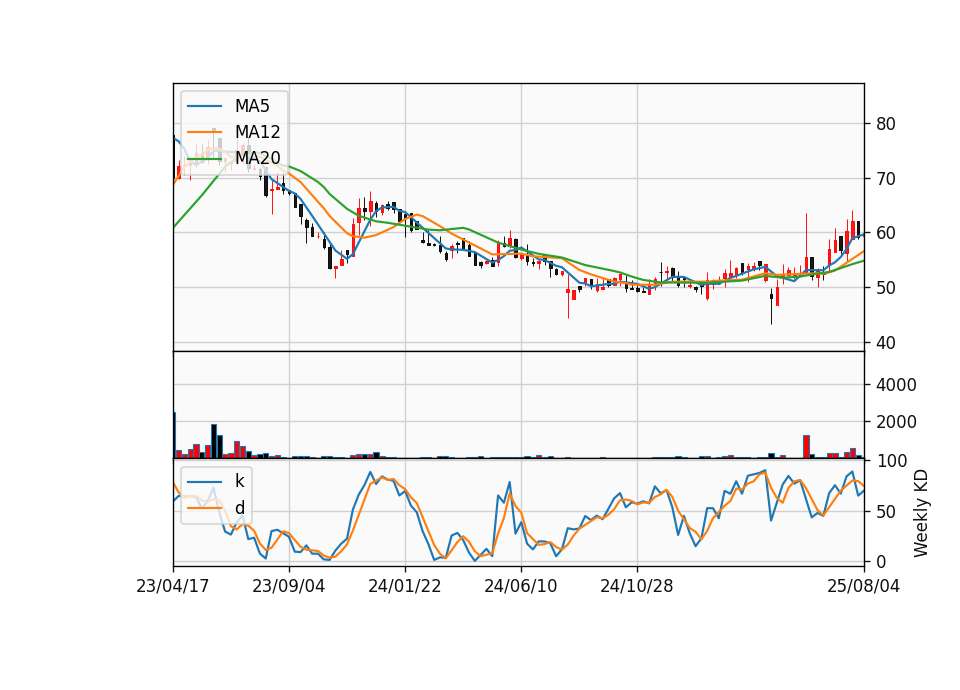Click the blue MA5 line sample in legend

tap(204, 106)
